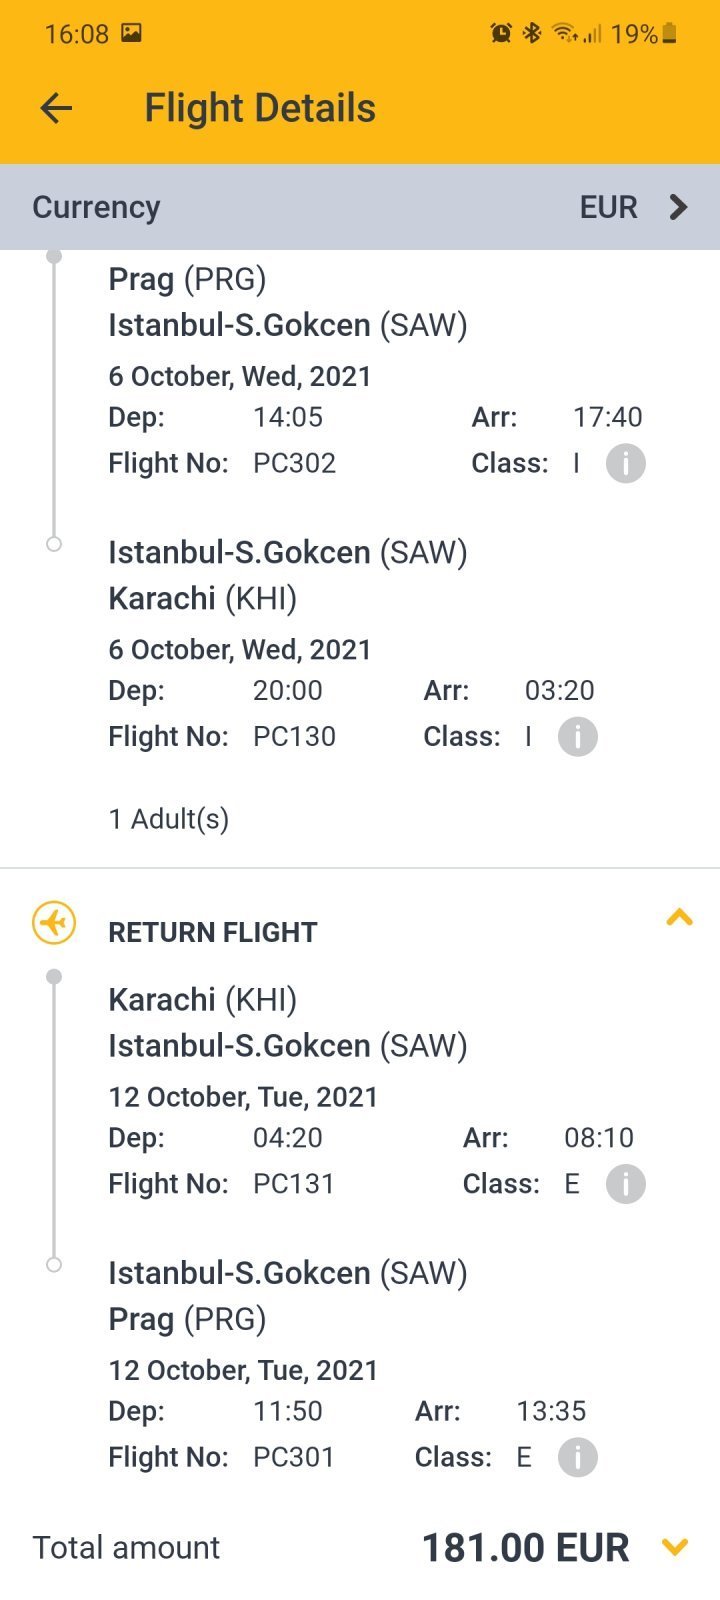Tap the return flight airplane icon
720x1600 pixels.
[54, 922]
